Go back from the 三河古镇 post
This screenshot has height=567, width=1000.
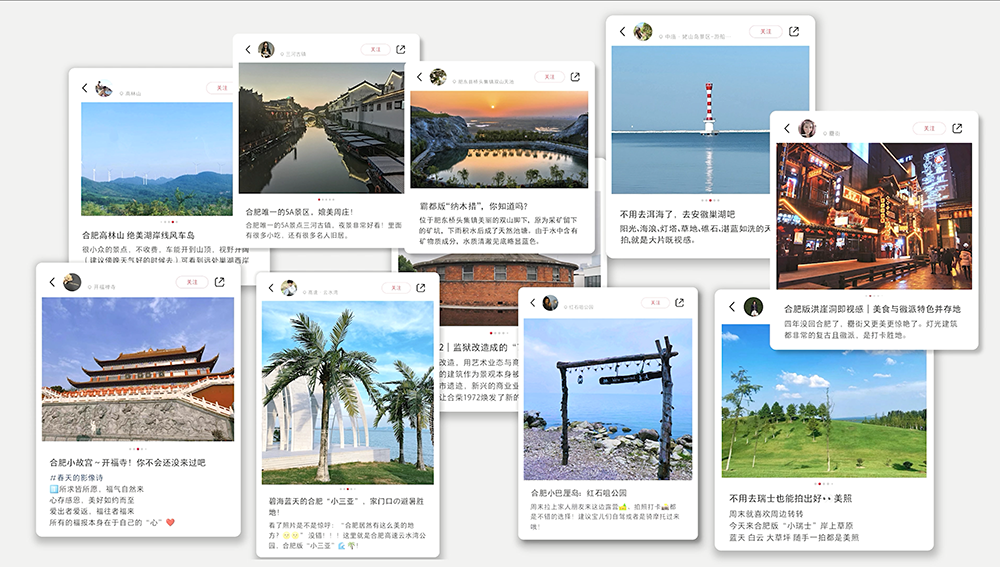tap(248, 49)
